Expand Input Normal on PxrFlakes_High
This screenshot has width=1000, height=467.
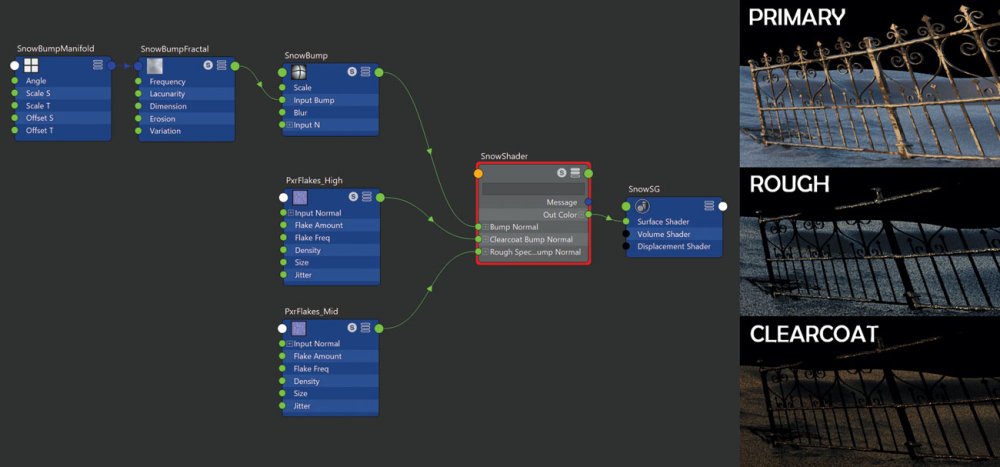coord(291,213)
